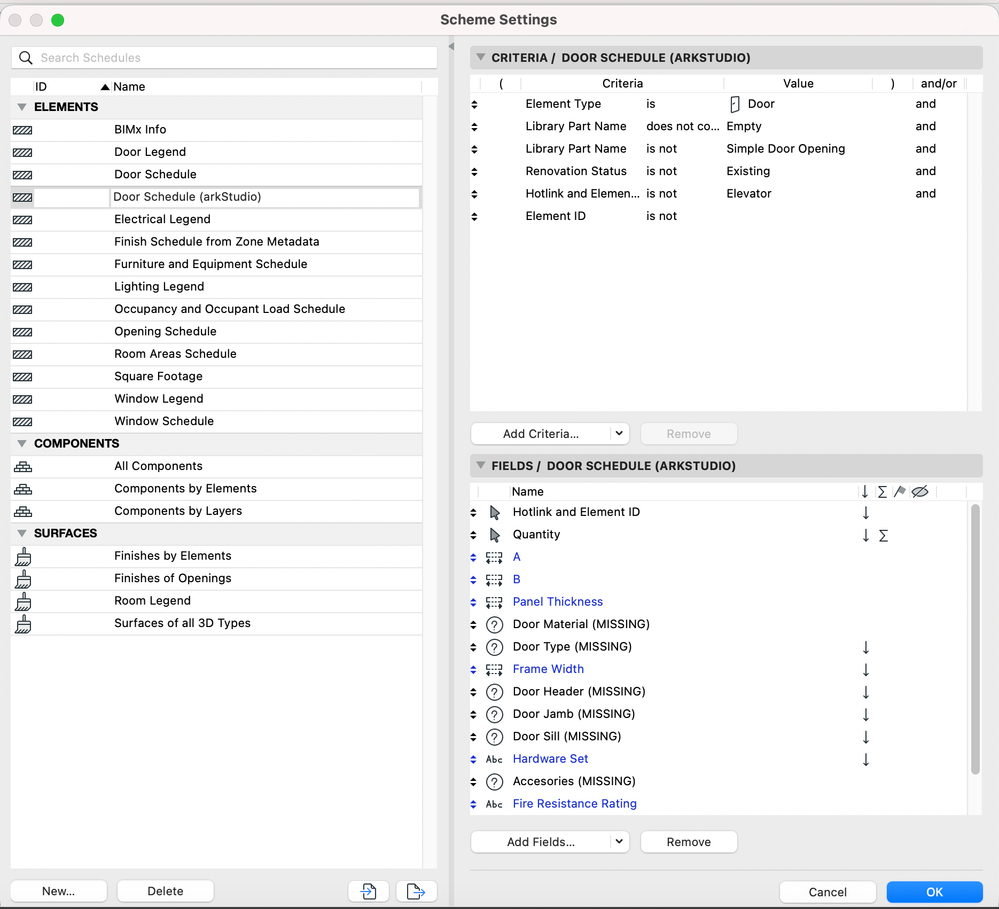Click the Abc icon beside Hardware Set
999x909 pixels.
tap(494, 759)
